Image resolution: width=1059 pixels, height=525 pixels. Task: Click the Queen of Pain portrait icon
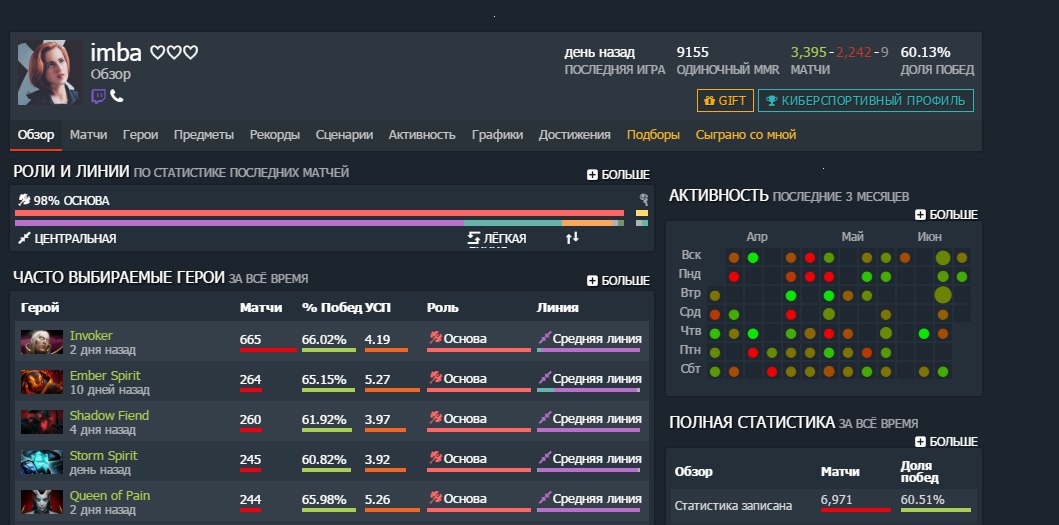tap(41, 502)
